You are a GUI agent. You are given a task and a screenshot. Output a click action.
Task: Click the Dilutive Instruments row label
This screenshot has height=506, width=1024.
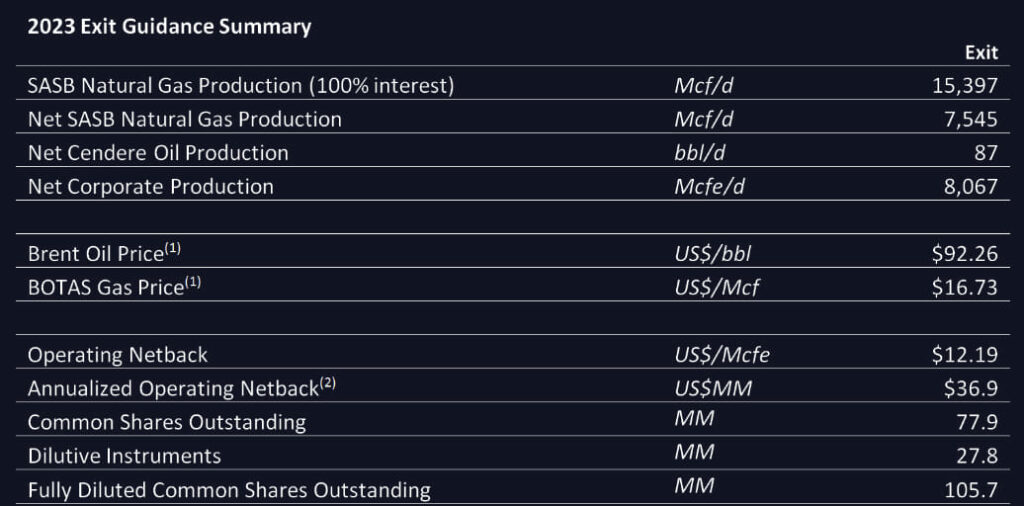[124, 456]
